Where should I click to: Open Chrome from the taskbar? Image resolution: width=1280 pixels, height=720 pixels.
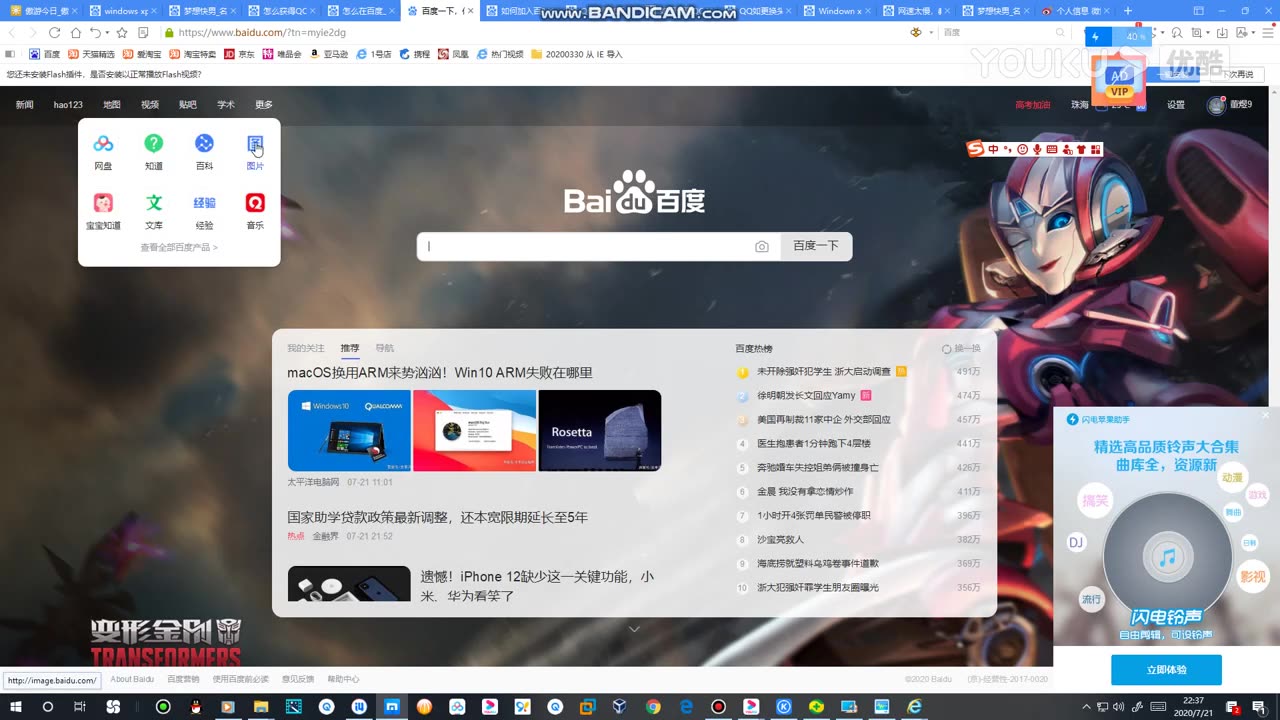pos(653,707)
